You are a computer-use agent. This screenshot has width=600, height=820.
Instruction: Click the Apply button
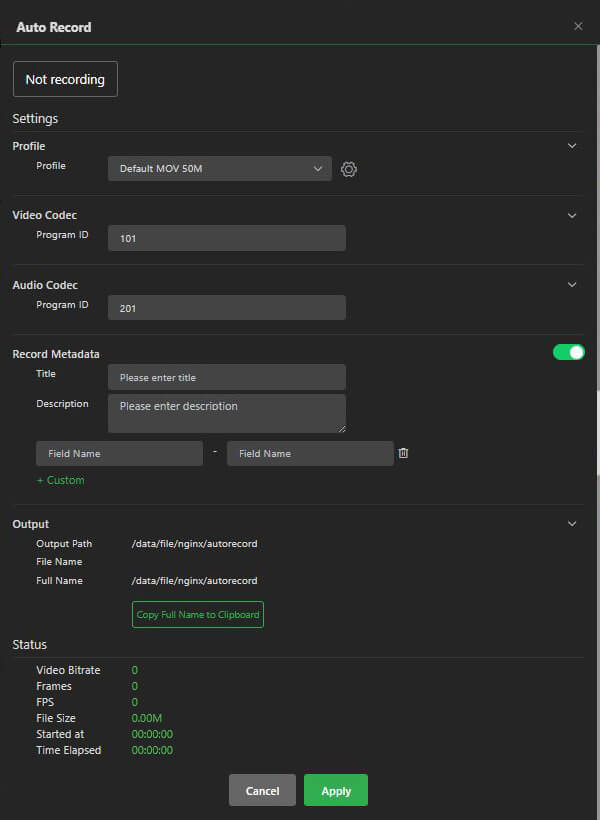pyautogui.click(x=335, y=789)
